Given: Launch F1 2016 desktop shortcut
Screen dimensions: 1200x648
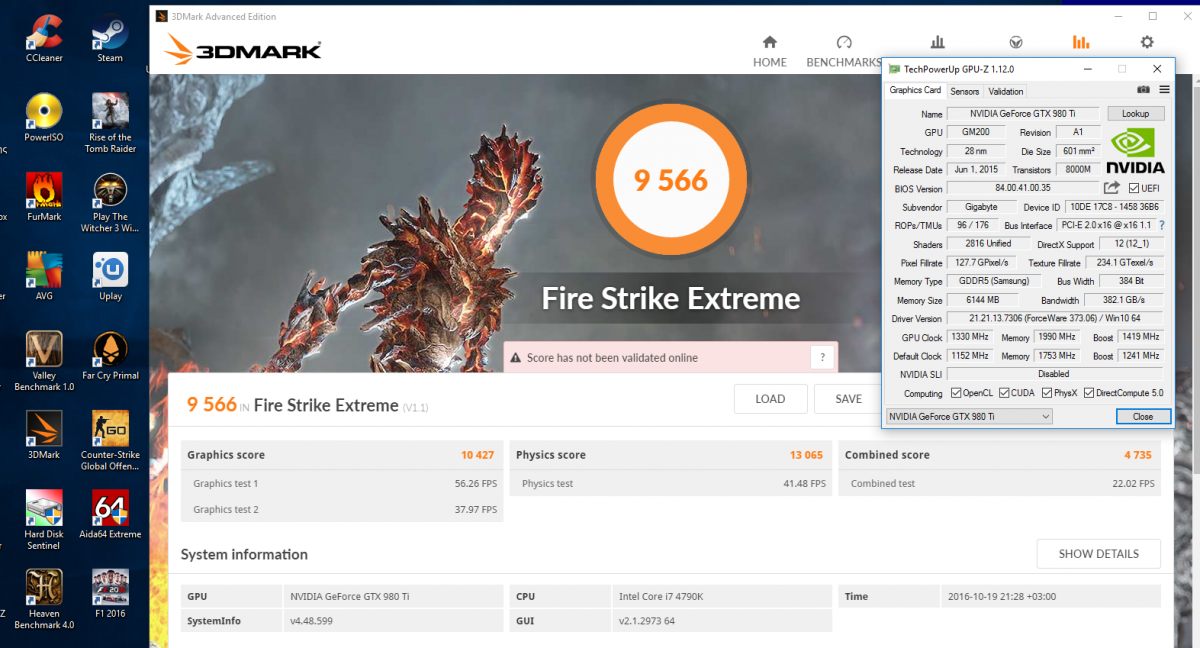Looking at the screenshot, I should tap(110, 594).
